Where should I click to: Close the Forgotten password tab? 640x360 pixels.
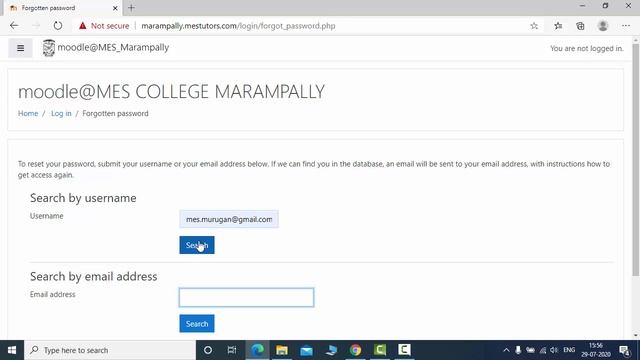point(115,8)
